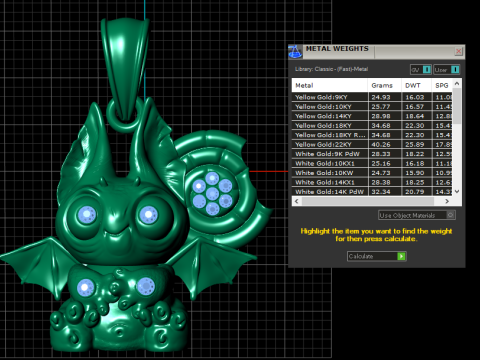
Task: Click the 28.98 grams cell
Action: (x=384, y=116)
